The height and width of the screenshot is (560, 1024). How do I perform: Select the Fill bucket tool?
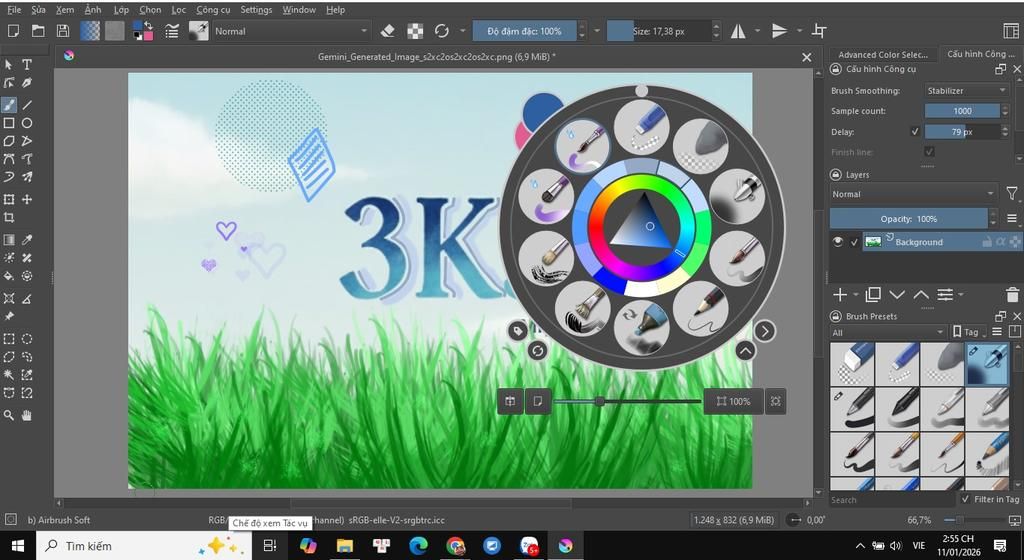(9, 276)
